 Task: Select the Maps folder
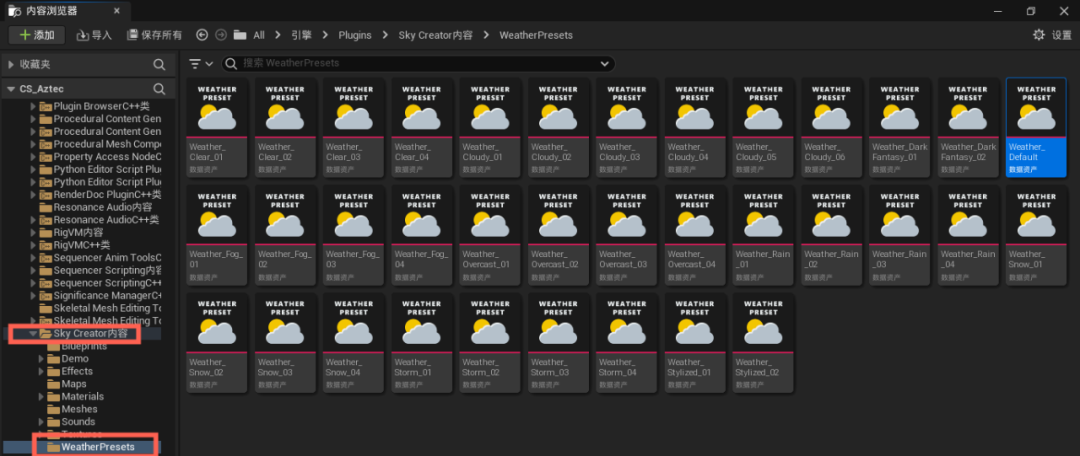pos(67,384)
